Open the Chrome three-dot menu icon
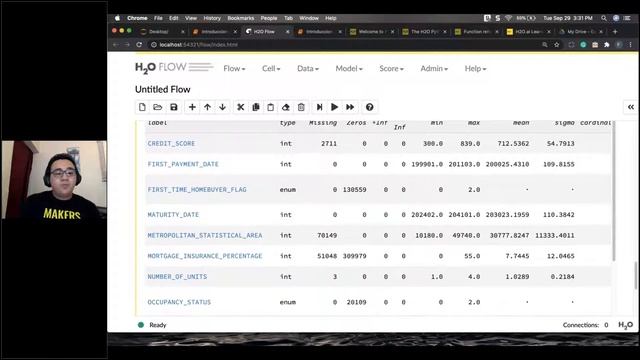 [x=631, y=45]
